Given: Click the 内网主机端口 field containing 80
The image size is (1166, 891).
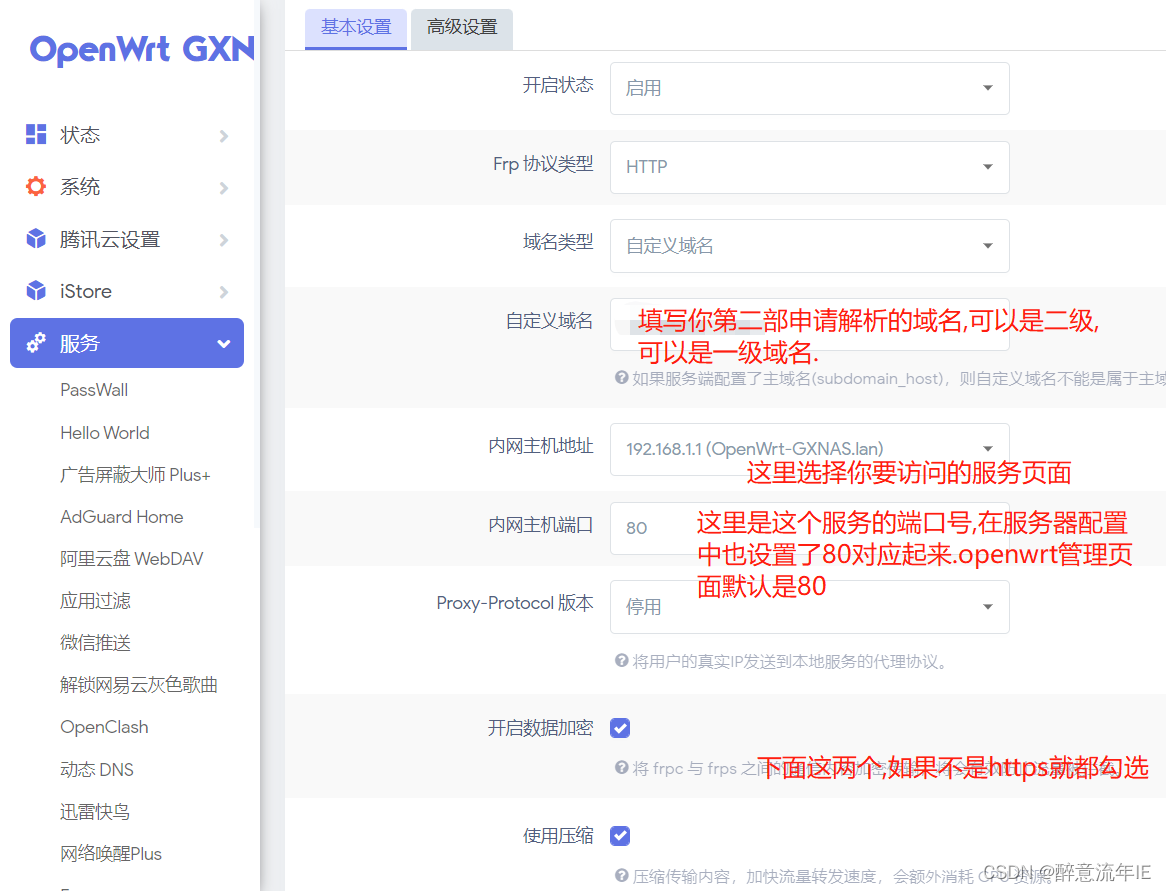Looking at the screenshot, I should click(x=640, y=528).
